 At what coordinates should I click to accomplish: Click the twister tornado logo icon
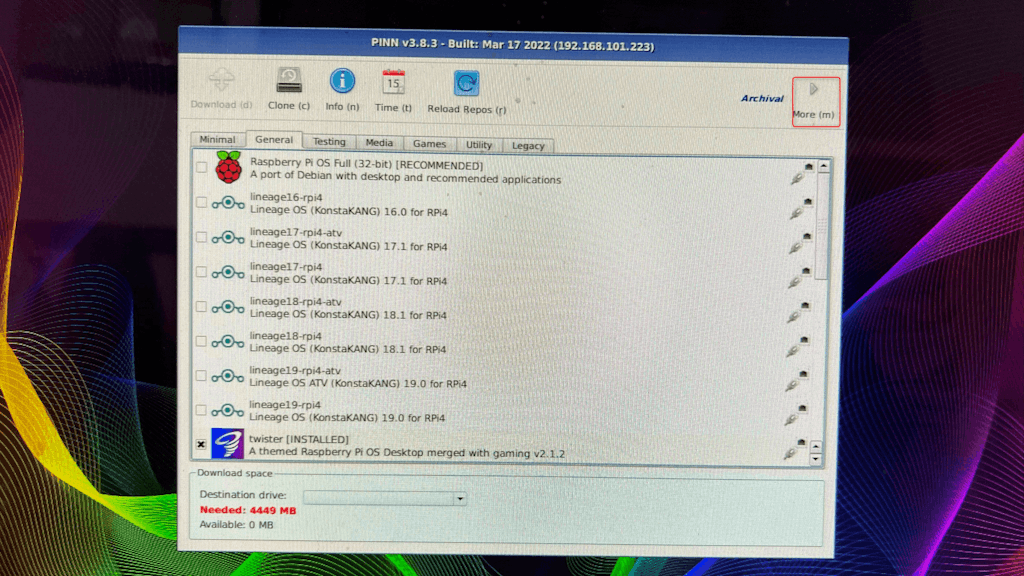click(x=227, y=444)
